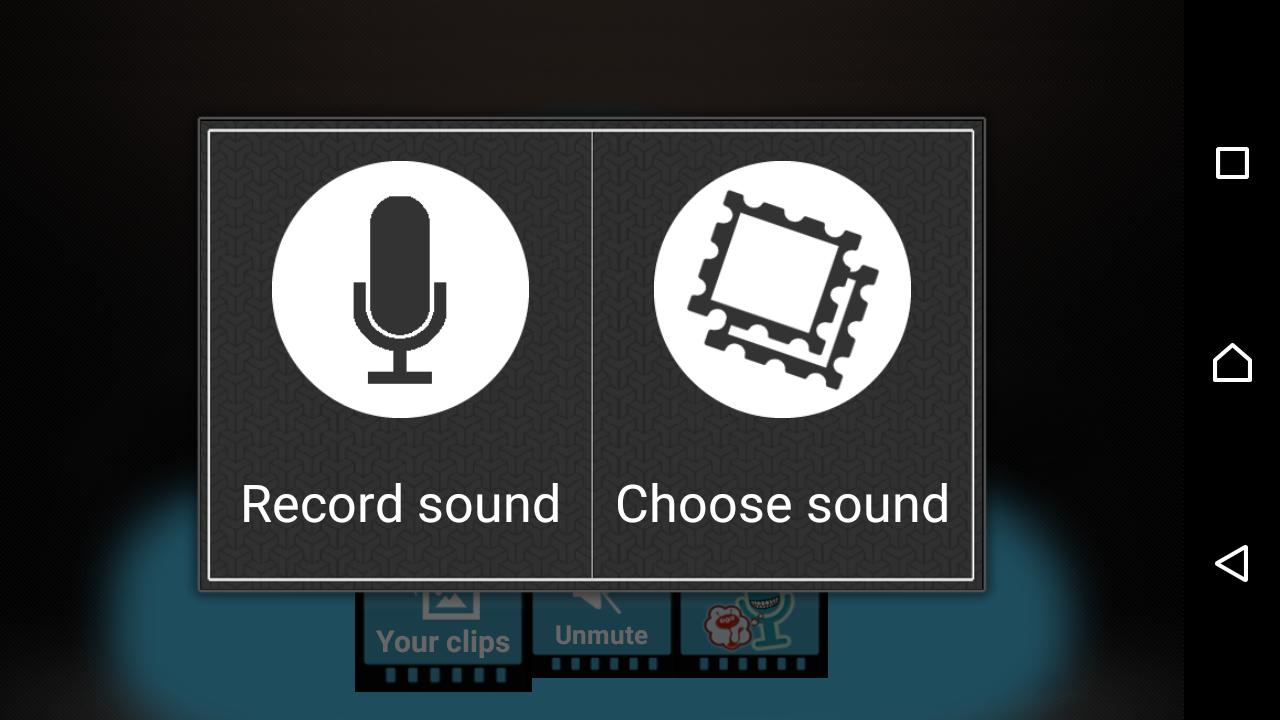Tap the stamp-frame icon to choose sound
Viewport: 1280px width, 720px height.
pos(782,290)
